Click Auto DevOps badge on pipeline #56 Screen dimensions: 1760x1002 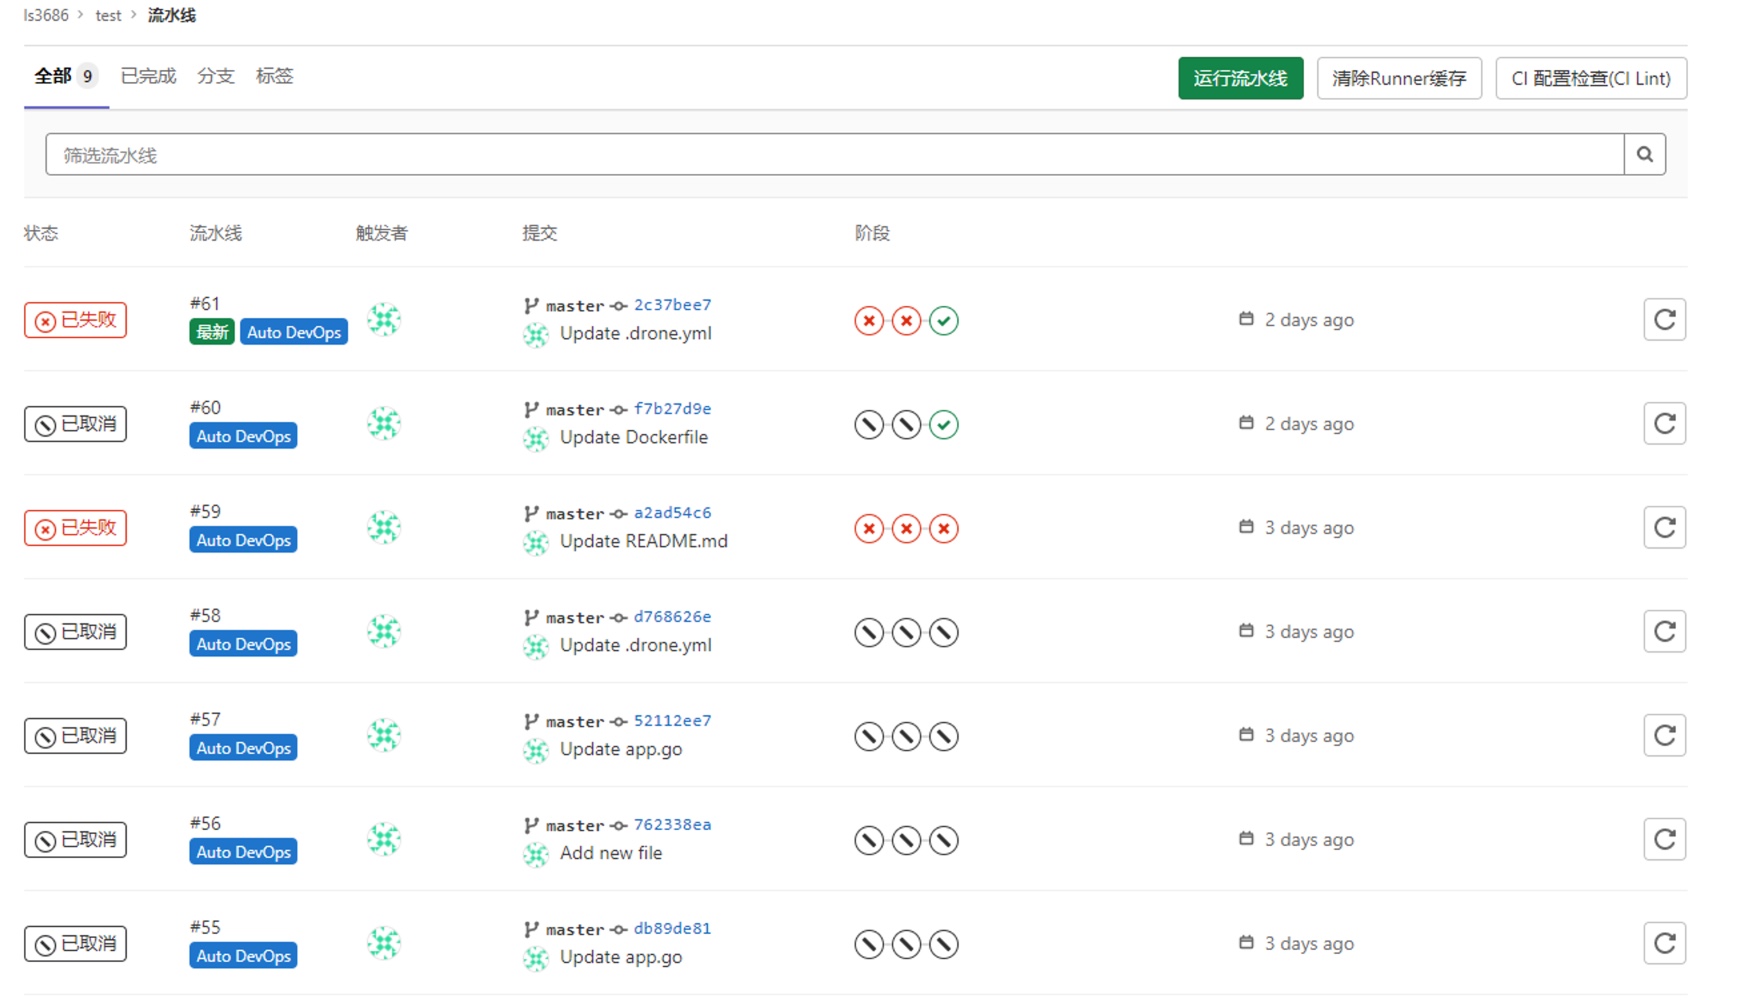click(243, 852)
